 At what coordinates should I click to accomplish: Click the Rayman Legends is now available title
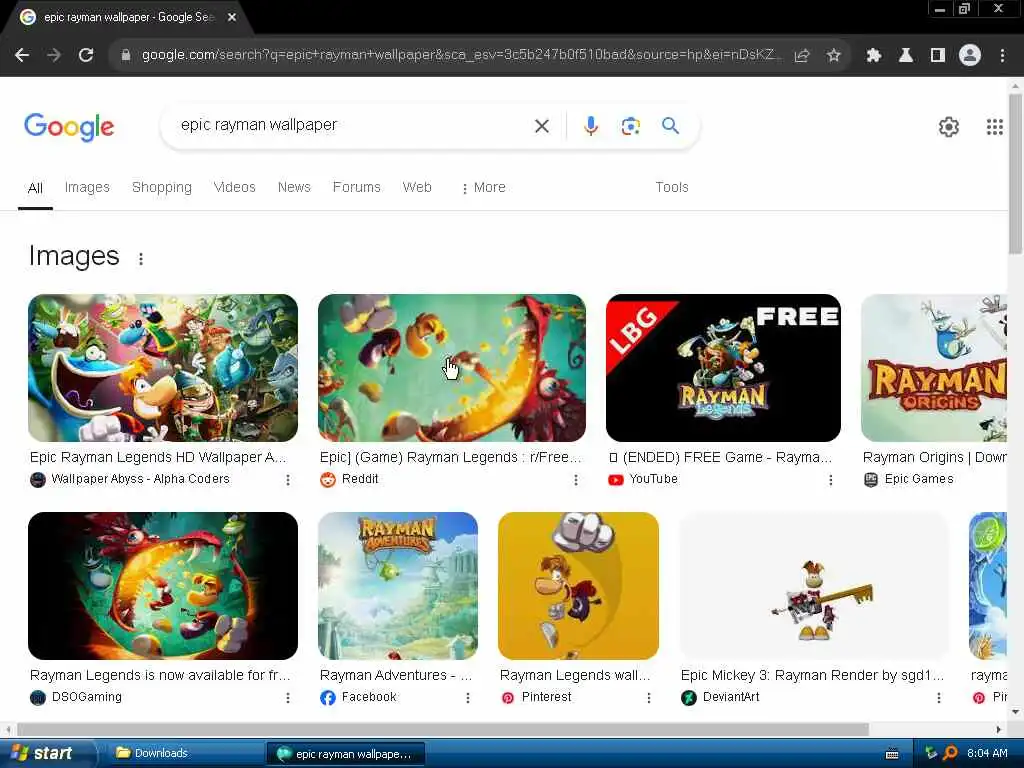pyautogui.click(x=160, y=676)
